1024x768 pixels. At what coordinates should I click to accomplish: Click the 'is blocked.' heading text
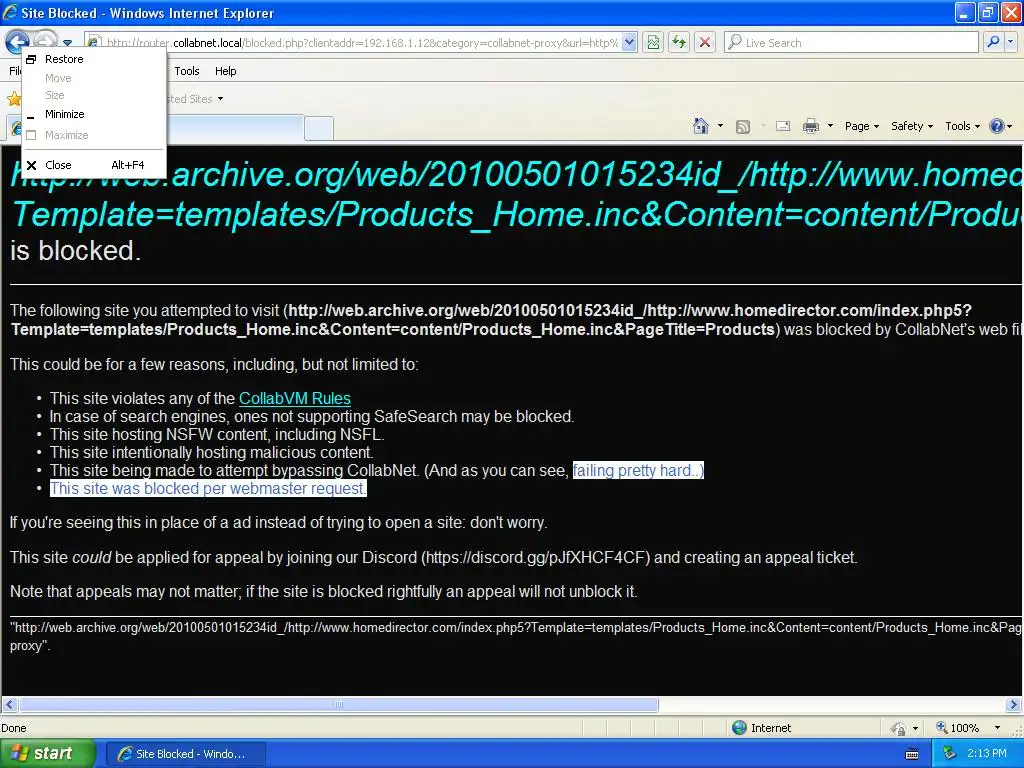tap(76, 251)
